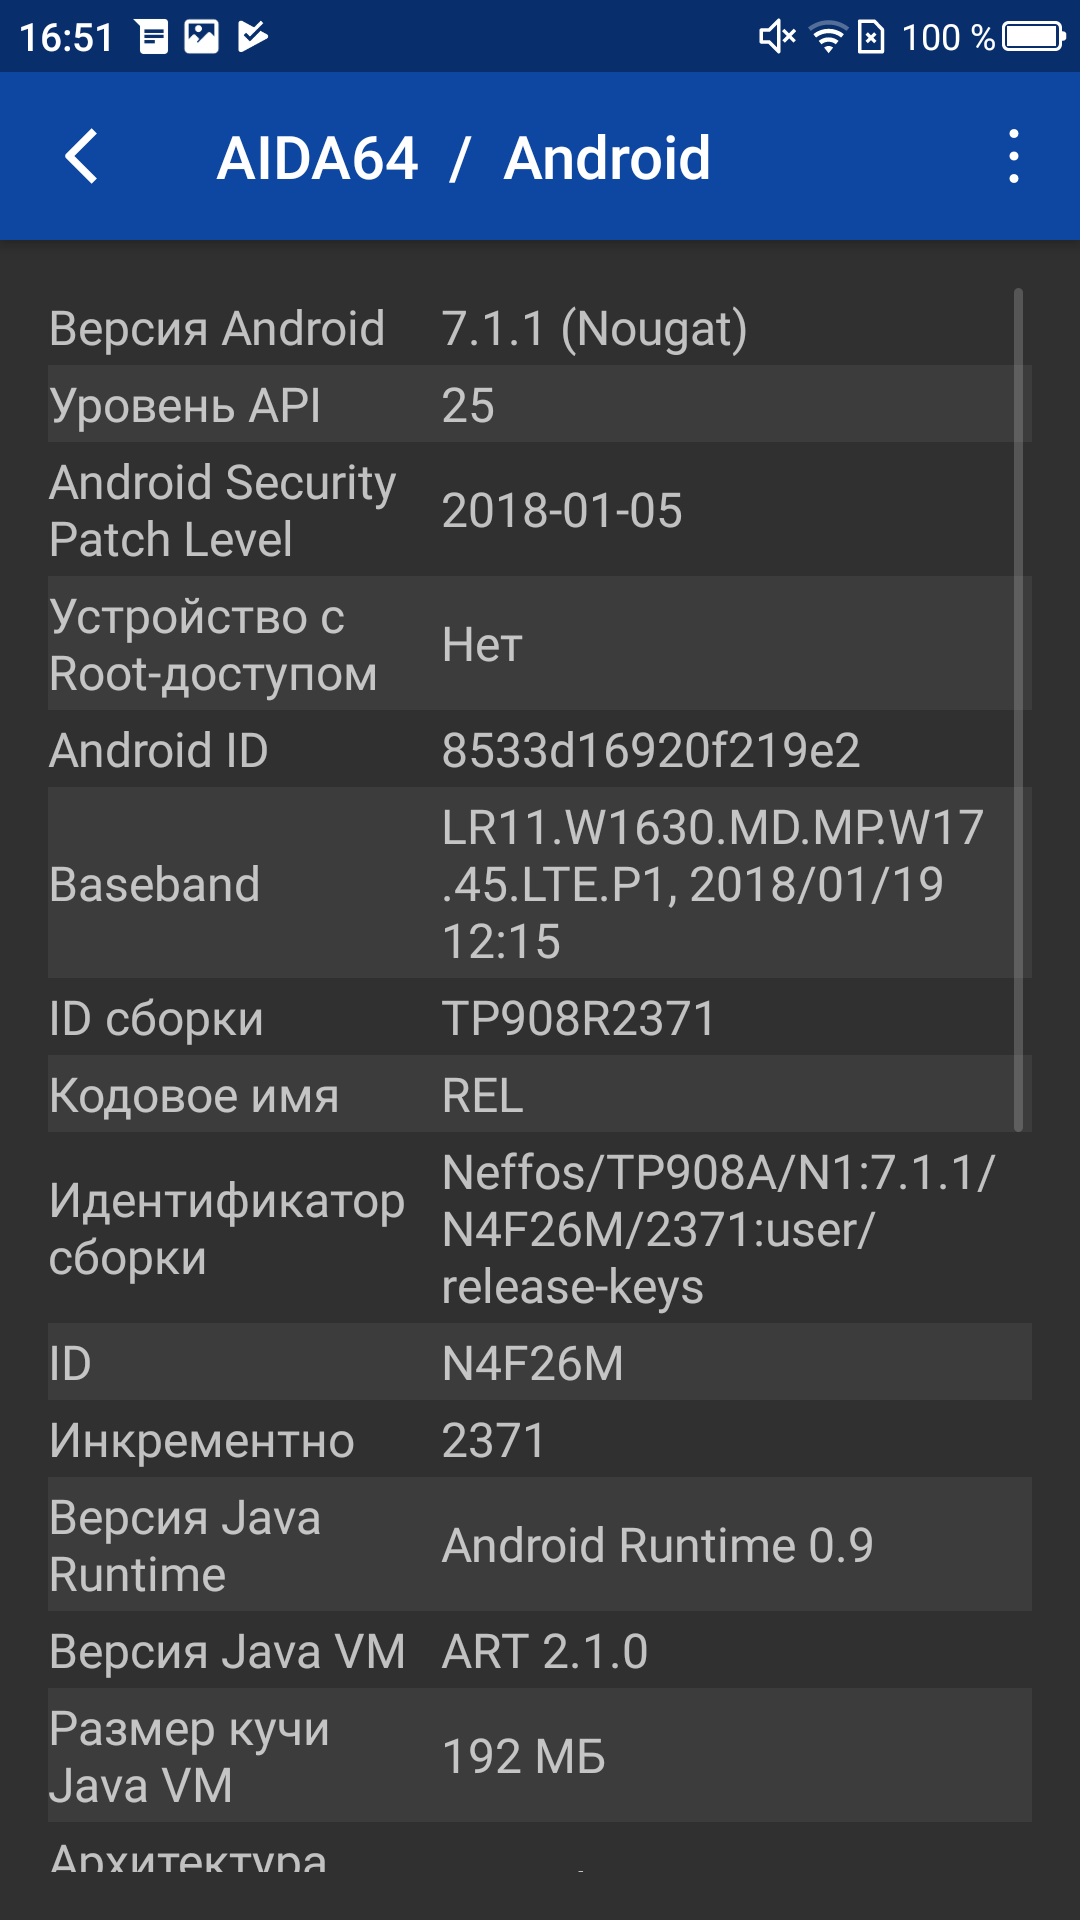
Task: Tap the checkmark notification icon
Action: [x=253, y=38]
